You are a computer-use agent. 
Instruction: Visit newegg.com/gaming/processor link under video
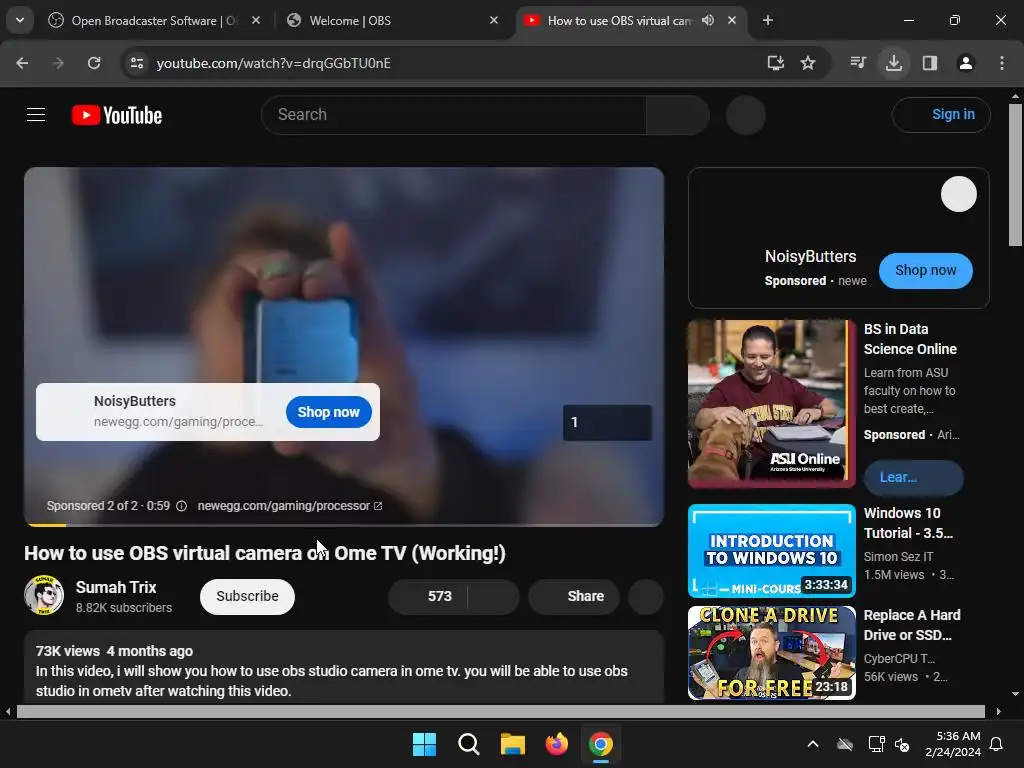(289, 505)
